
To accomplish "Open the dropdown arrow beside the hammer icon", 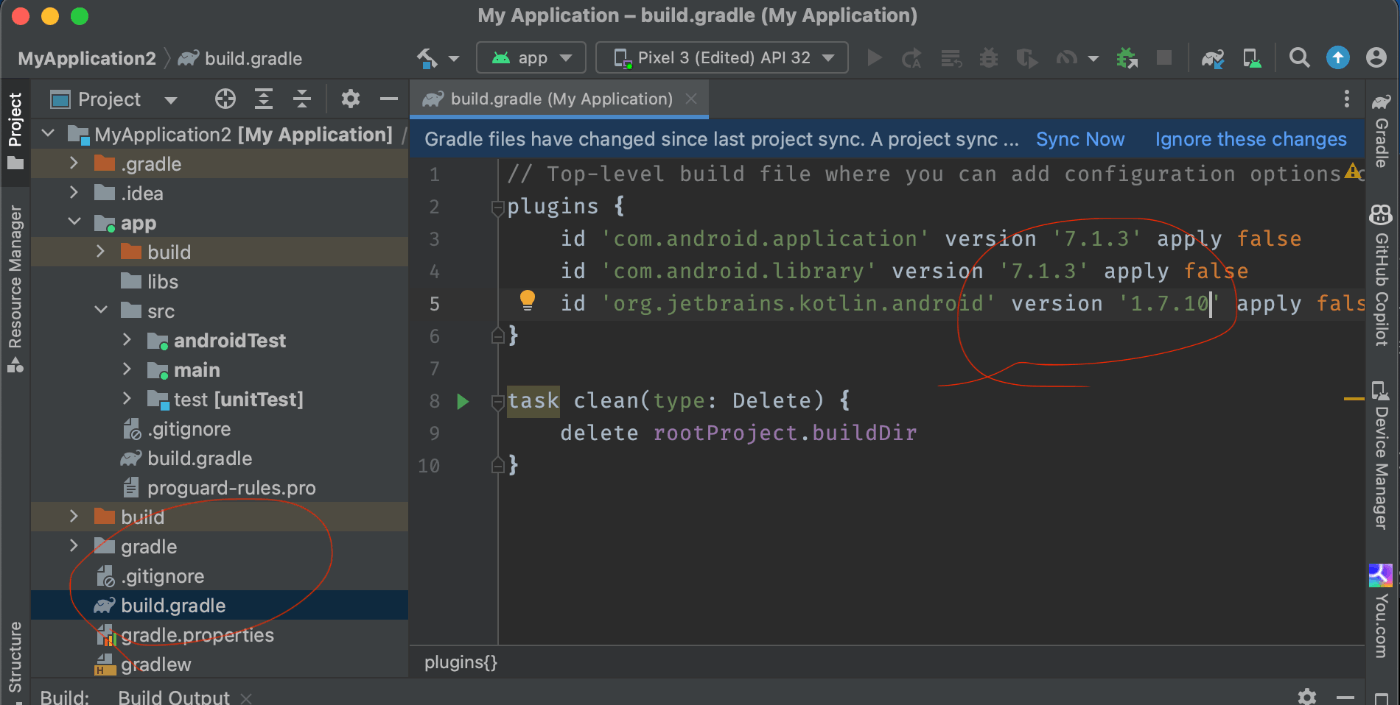I will tap(453, 59).
